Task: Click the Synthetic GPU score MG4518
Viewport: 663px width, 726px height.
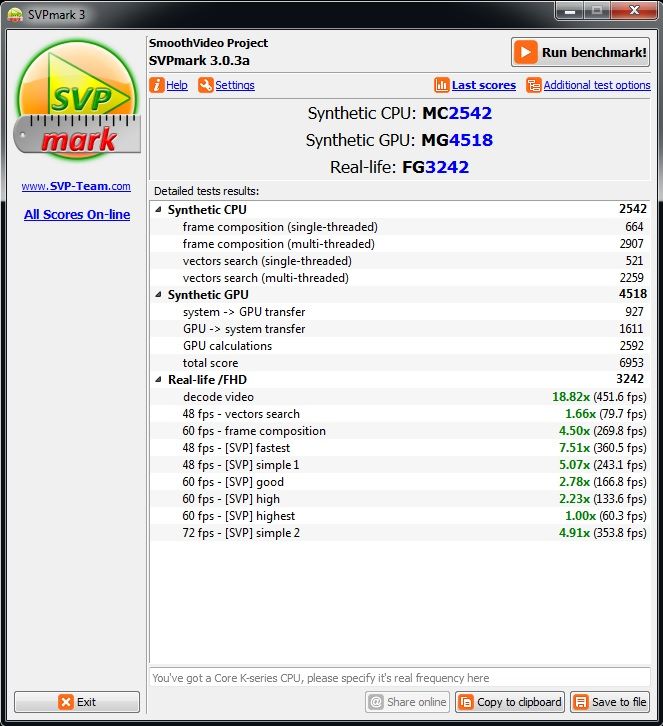Action: pos(457,140)
